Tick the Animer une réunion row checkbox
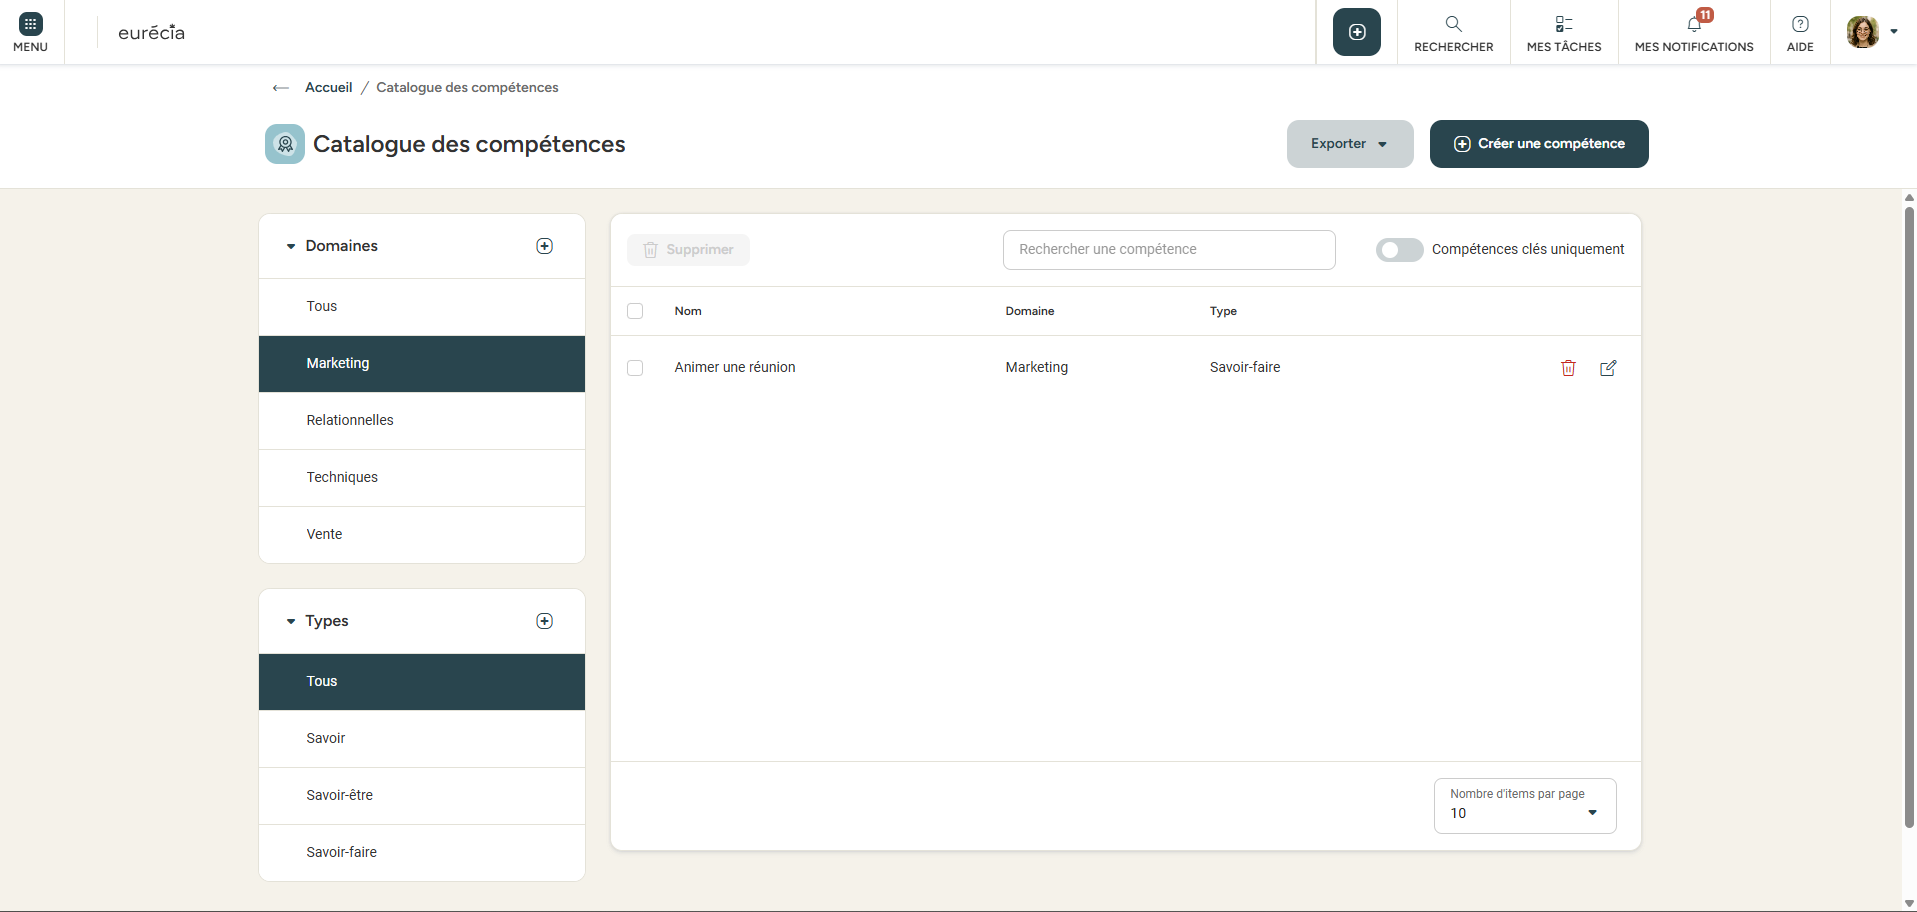1917x912 pixels. pos(635,368)
